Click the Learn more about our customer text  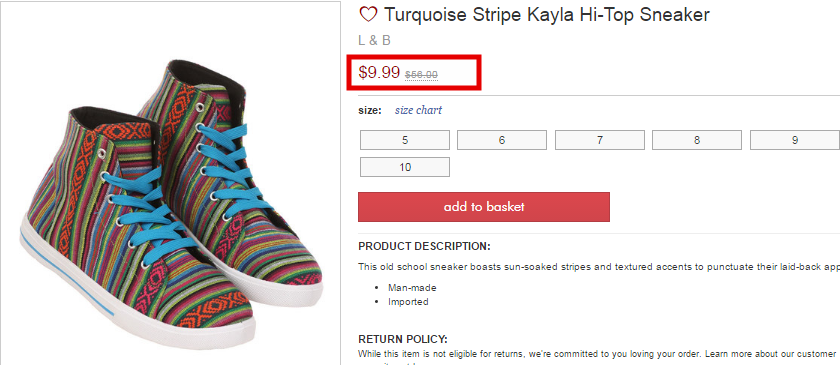point(770,354)
